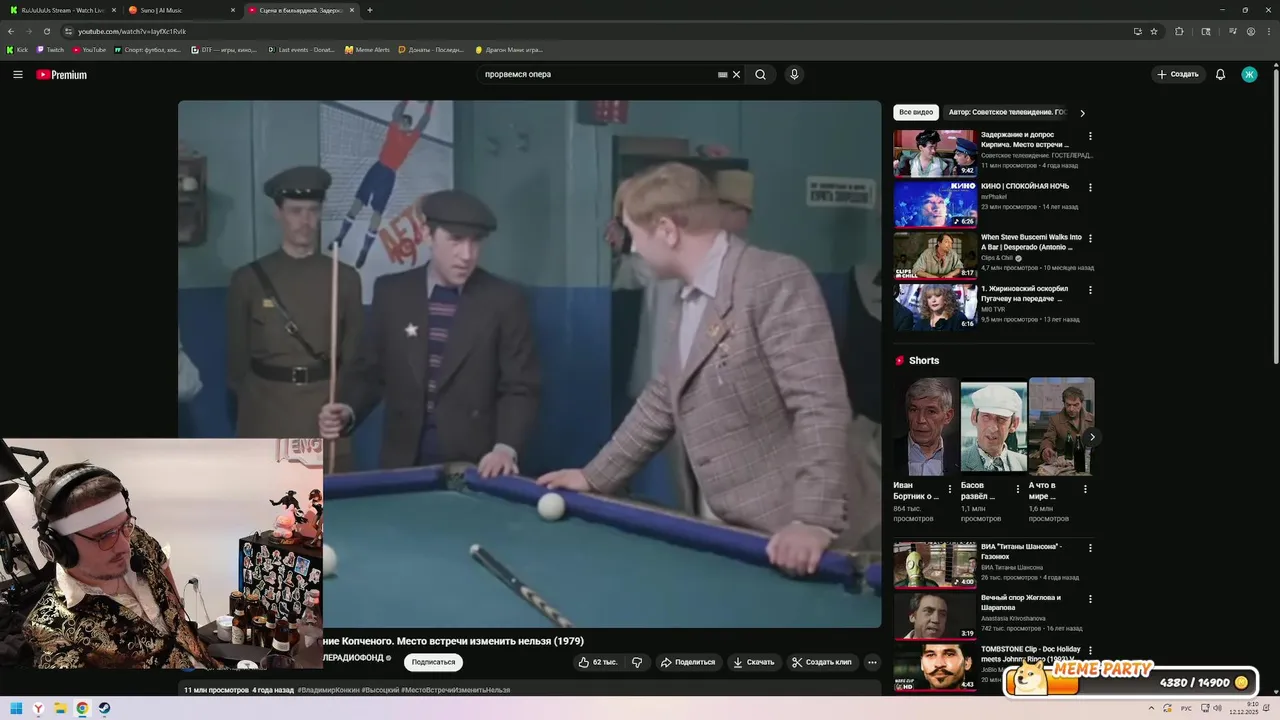
Task: Open browser extensions puzzle icon
Action: point(1179,31)
